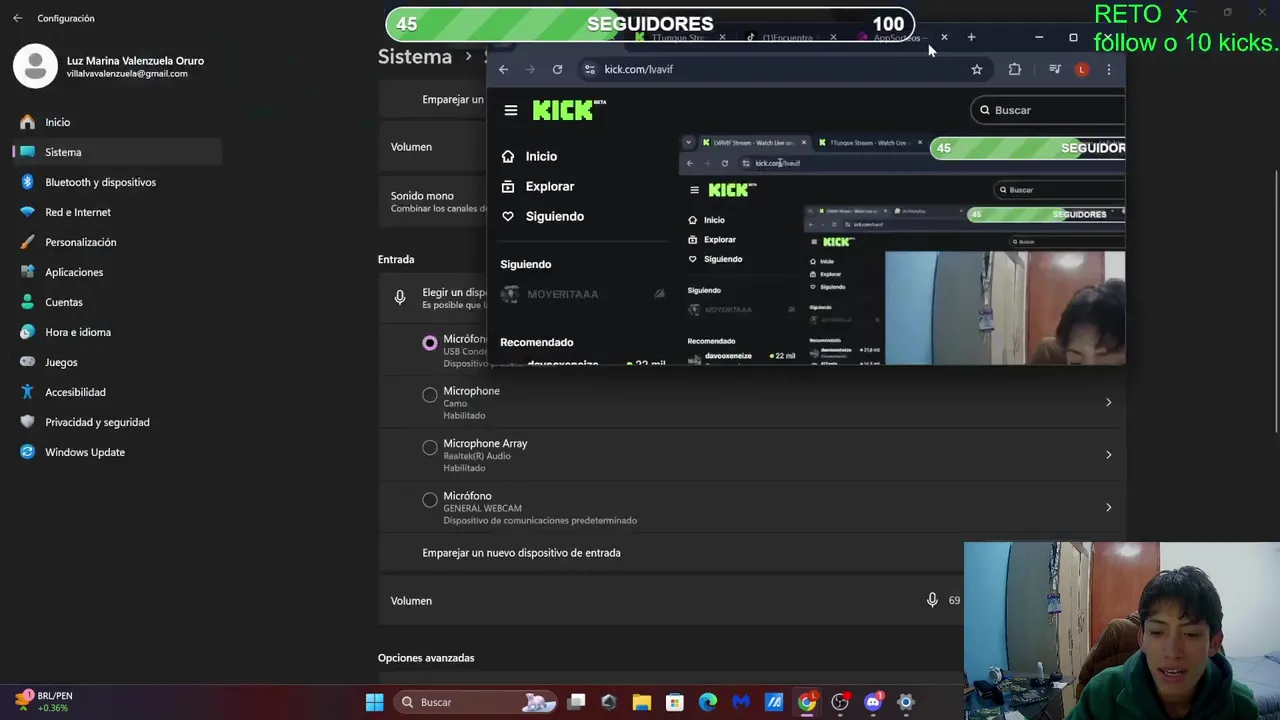Open Hora e idioma settings

click(118, 332)
